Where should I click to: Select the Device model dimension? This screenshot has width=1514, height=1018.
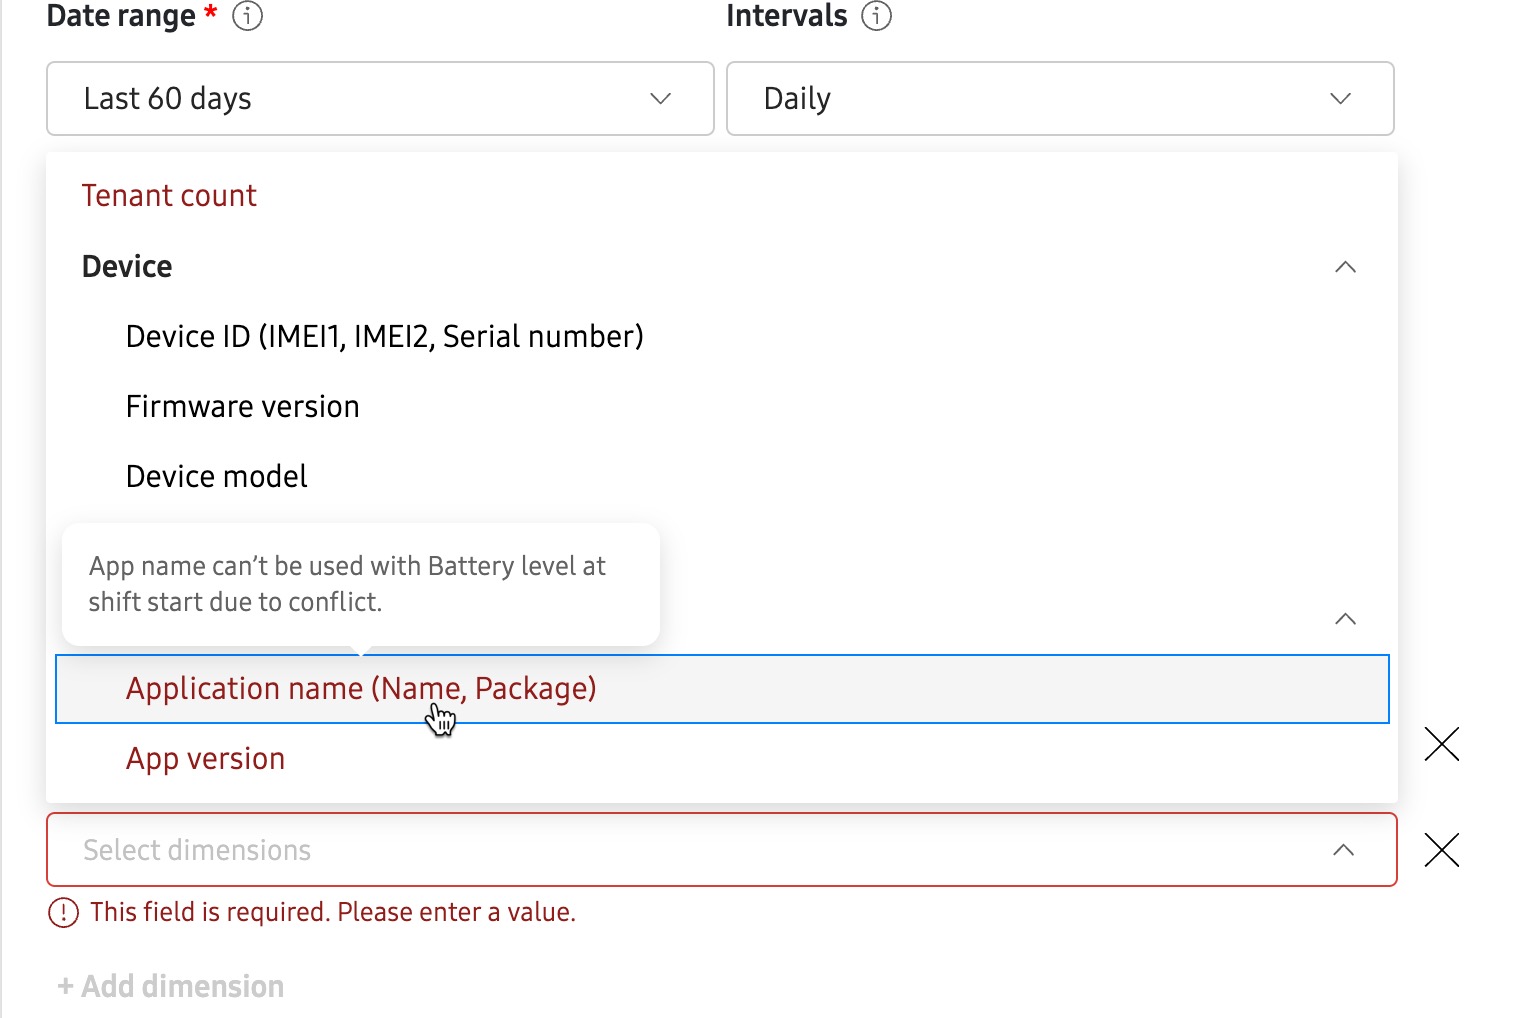pos(216,476)
